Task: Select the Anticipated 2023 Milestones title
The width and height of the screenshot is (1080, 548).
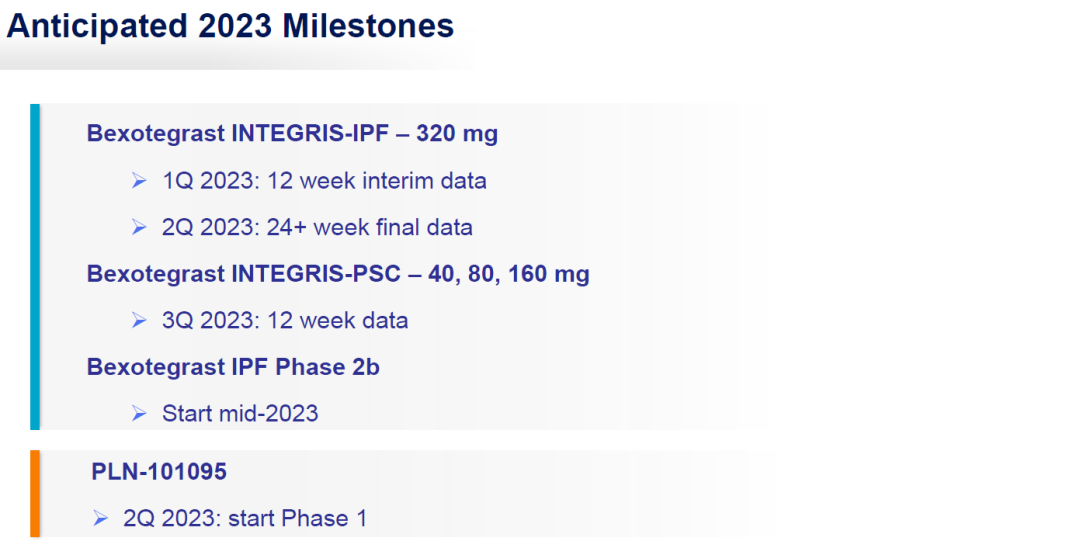Action: coord(230,26)
